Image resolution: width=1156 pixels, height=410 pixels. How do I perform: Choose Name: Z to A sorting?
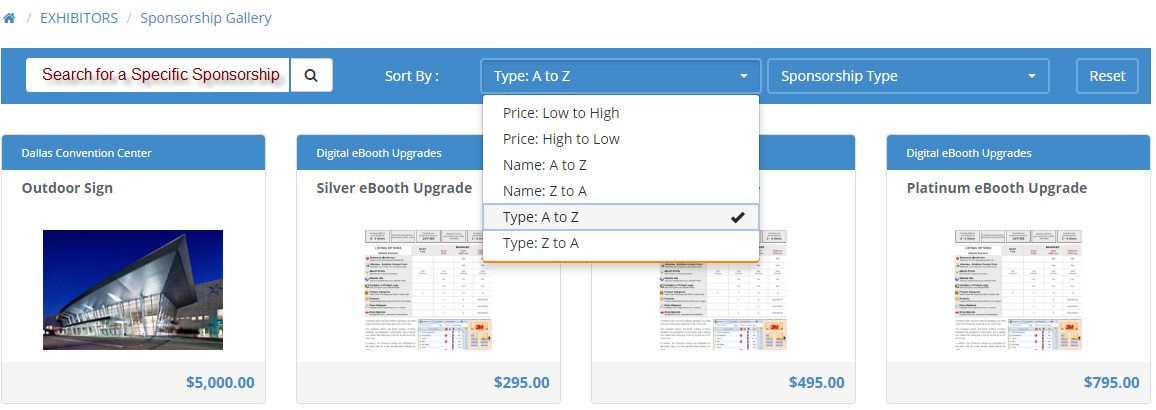pyautogui.click(x=545, y=191)
